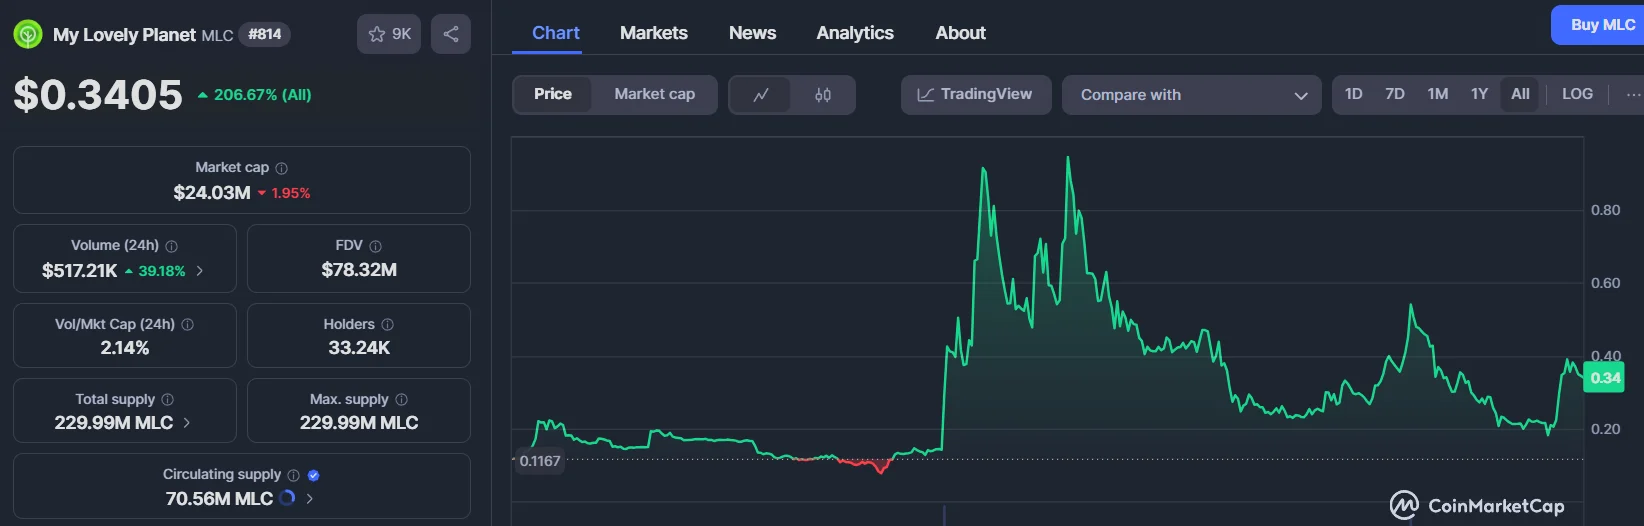1644x526 pixels.
Task: Expand Volume (24h) details chevron
Action: point(199,271)
